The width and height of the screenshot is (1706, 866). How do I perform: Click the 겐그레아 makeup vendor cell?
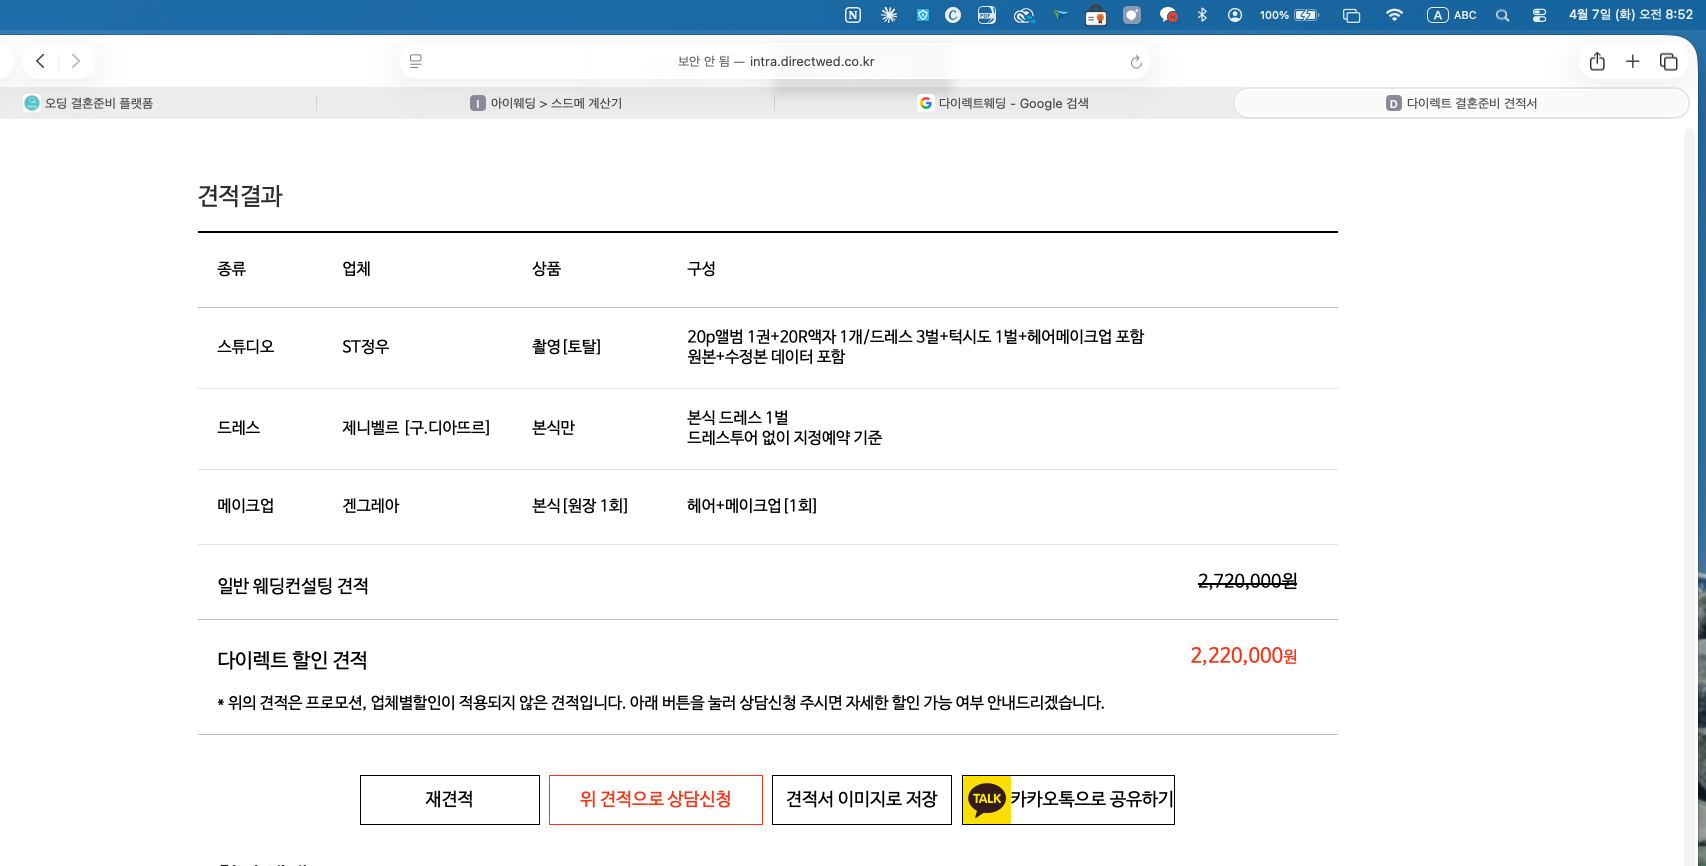pos(370,506)
